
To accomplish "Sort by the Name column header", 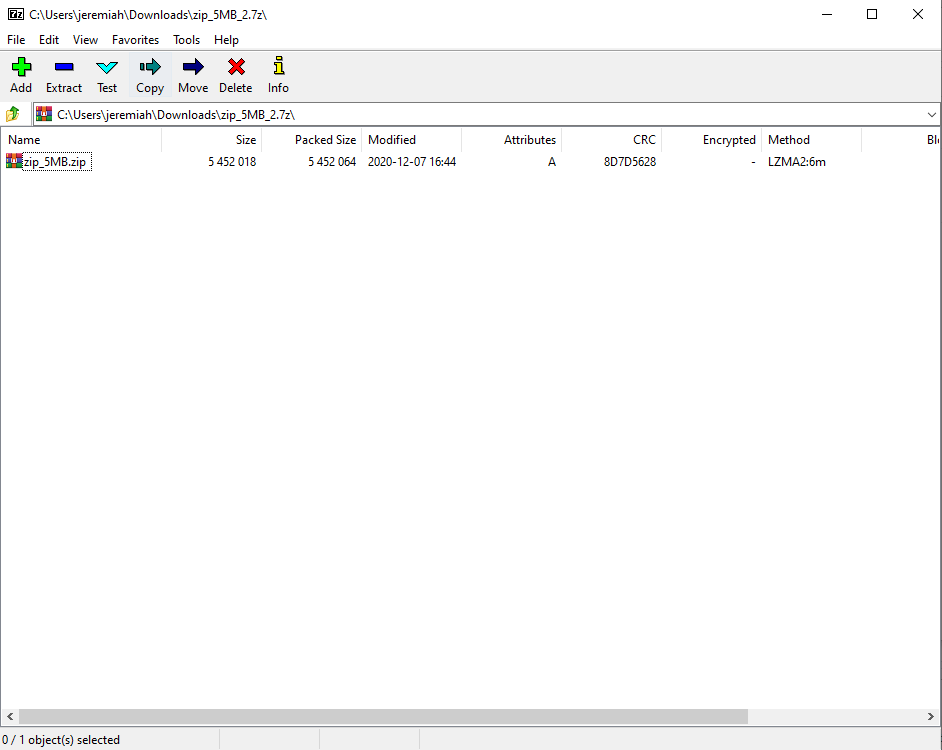I will (x=80, y=140).
